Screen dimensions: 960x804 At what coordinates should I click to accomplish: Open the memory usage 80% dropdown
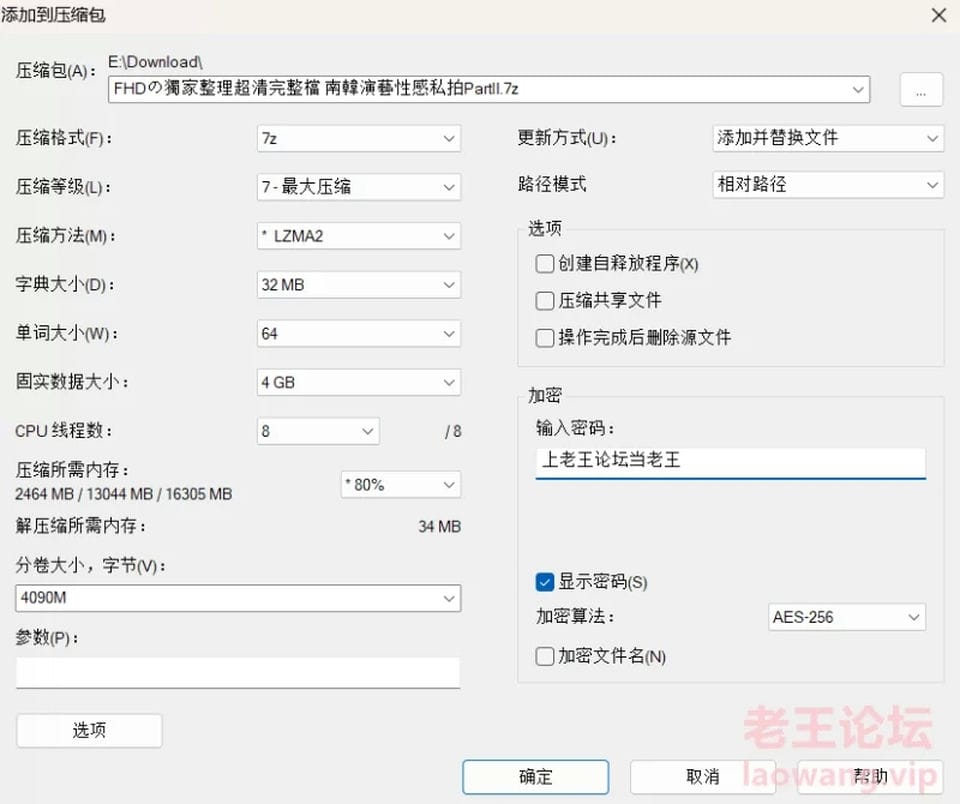pyautogui.click(x=400, y=484)
